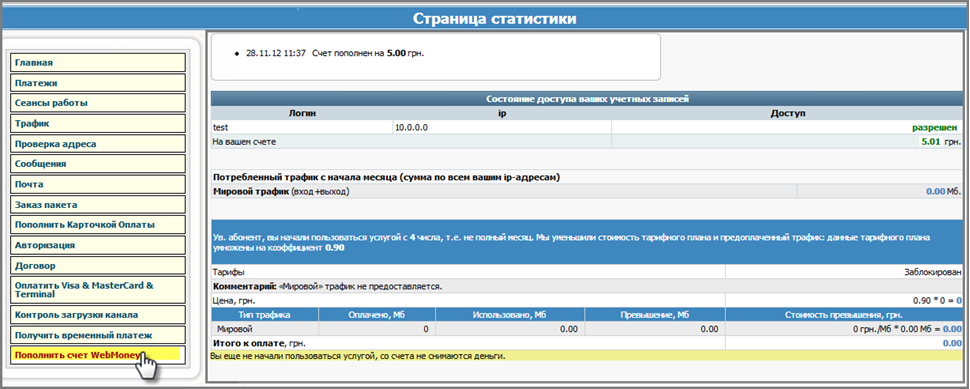Screen dimensions: 970x389
Task: Click the Доступ column header
Action: pyautogui.click(x=788, y=114)
